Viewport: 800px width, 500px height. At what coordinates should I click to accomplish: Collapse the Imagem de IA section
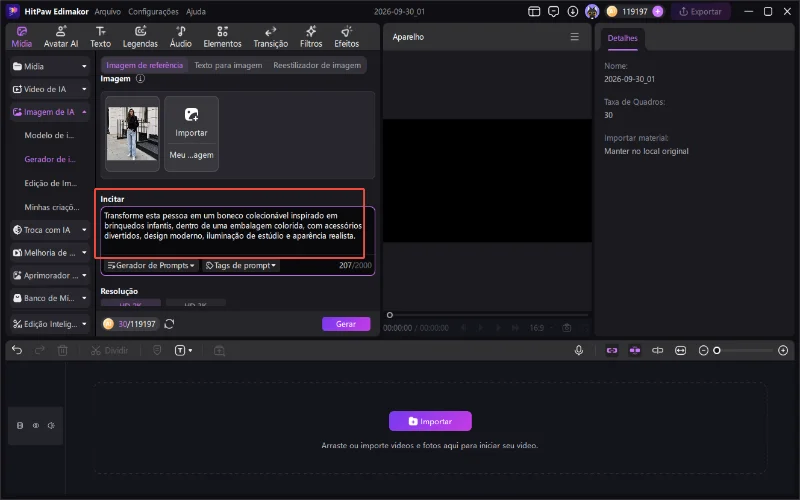click(49, 112)
